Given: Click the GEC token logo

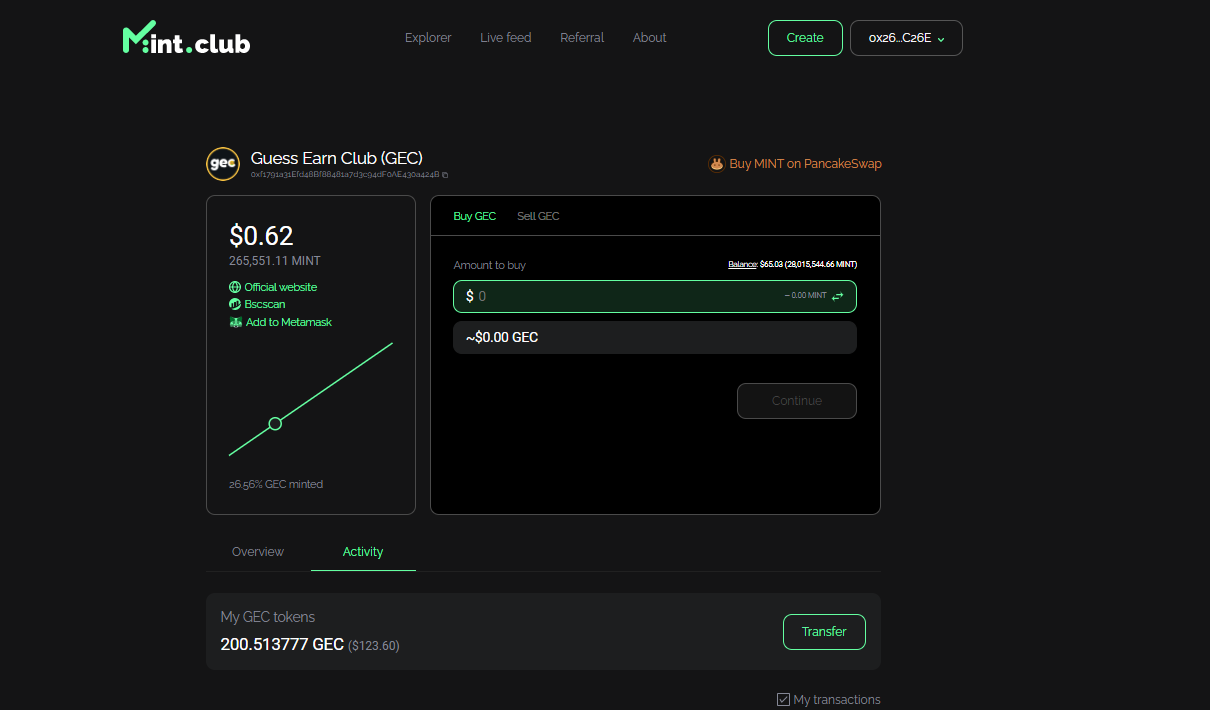Looking at the screenshot, I should pyautogui.click(x=222, y=163).
